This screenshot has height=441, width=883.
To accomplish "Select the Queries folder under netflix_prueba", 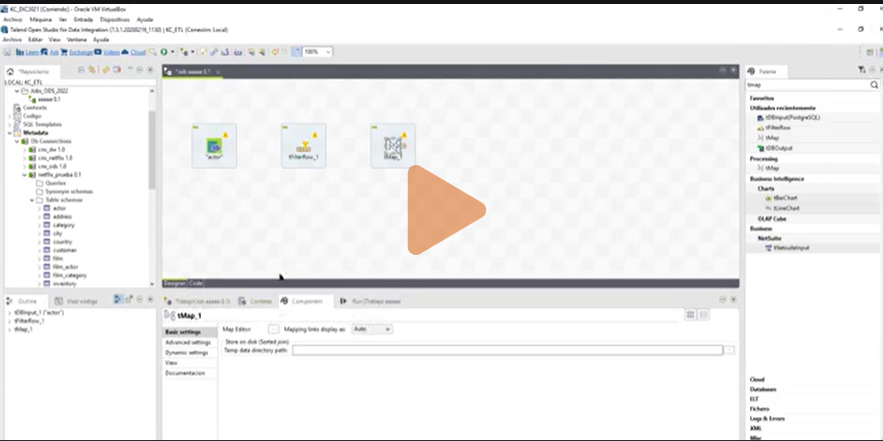I will [56, 183].
